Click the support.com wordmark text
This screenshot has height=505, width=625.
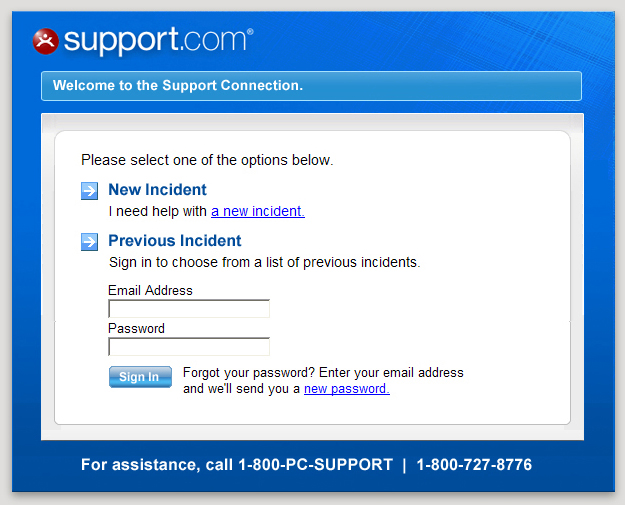[x=158, y=41]
